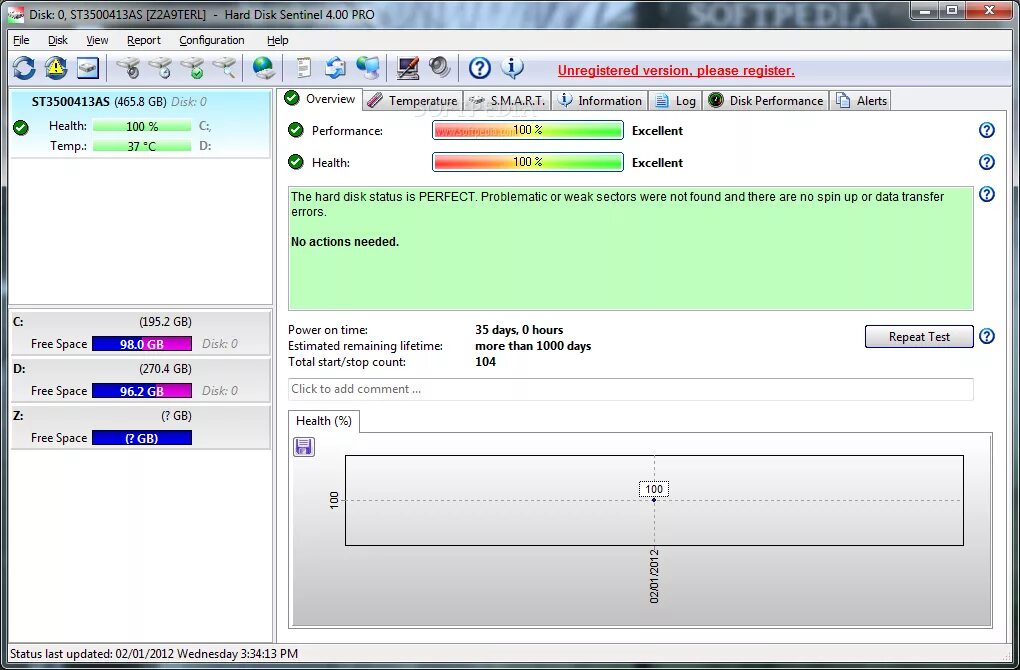Image resolution: width=1020 pixels, height=670 pixels.
Task: Select the D: (270.4 GB) partition entry
Action: [x=141, y=380]
